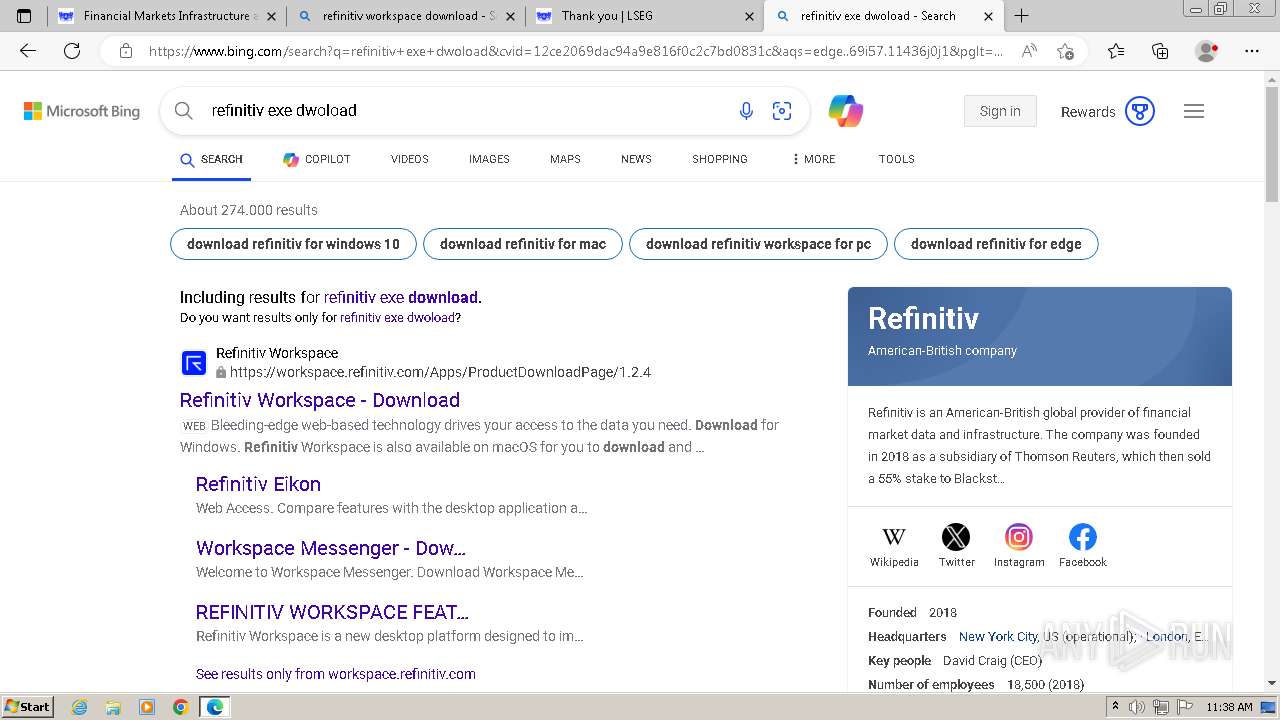Open Refinitiv's Twitter profile
Screen dimensions: 1280x720
point(956,546)
